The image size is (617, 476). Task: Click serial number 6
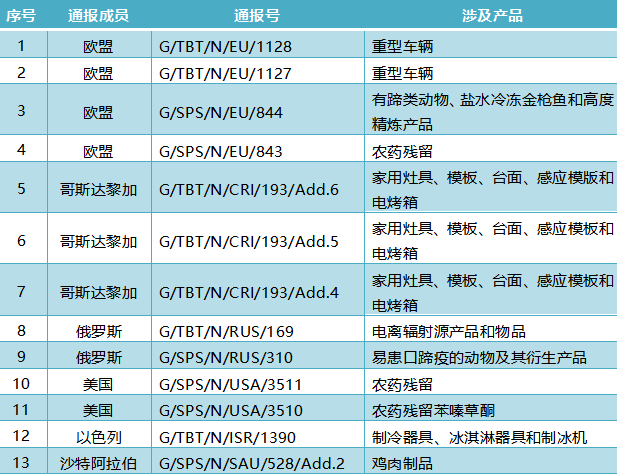point(21,240)
